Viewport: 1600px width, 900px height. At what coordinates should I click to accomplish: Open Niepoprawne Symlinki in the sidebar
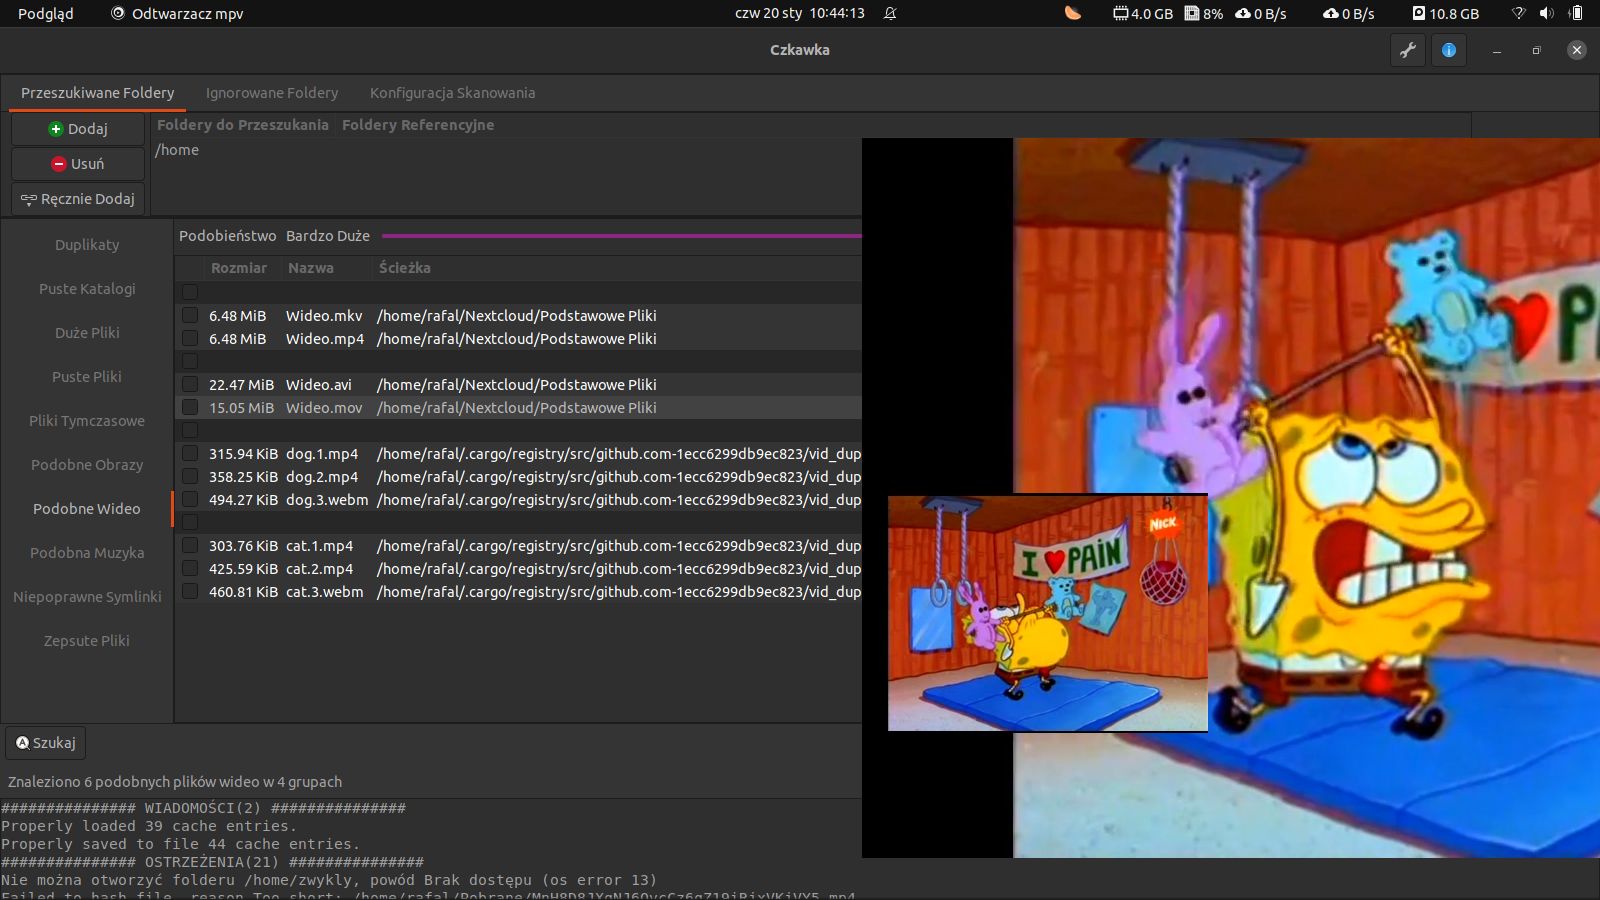click(87, 597)
